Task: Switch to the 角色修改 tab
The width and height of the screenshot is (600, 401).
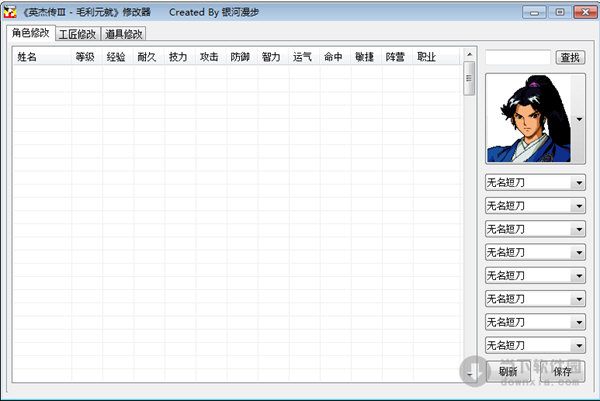Action: 31,33
